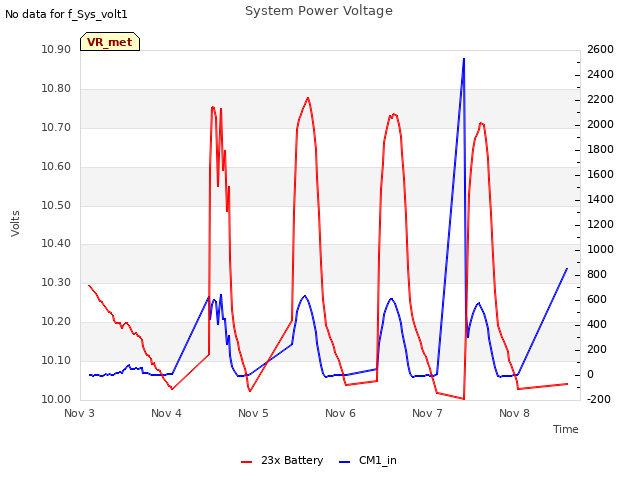Select the '23x Battery' legend label
640x480 pixels.
292,460
